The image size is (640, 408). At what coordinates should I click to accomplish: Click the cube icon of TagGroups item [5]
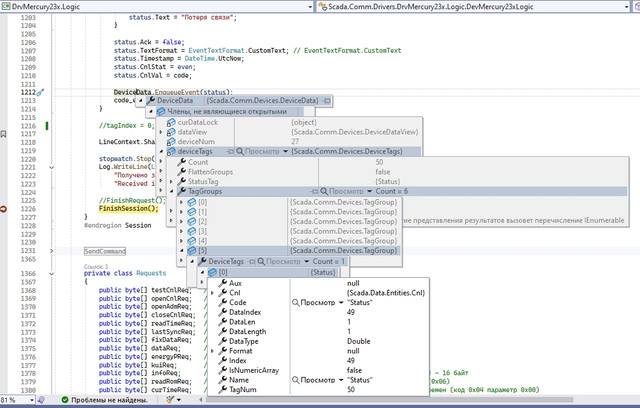[x=192, y=251]
